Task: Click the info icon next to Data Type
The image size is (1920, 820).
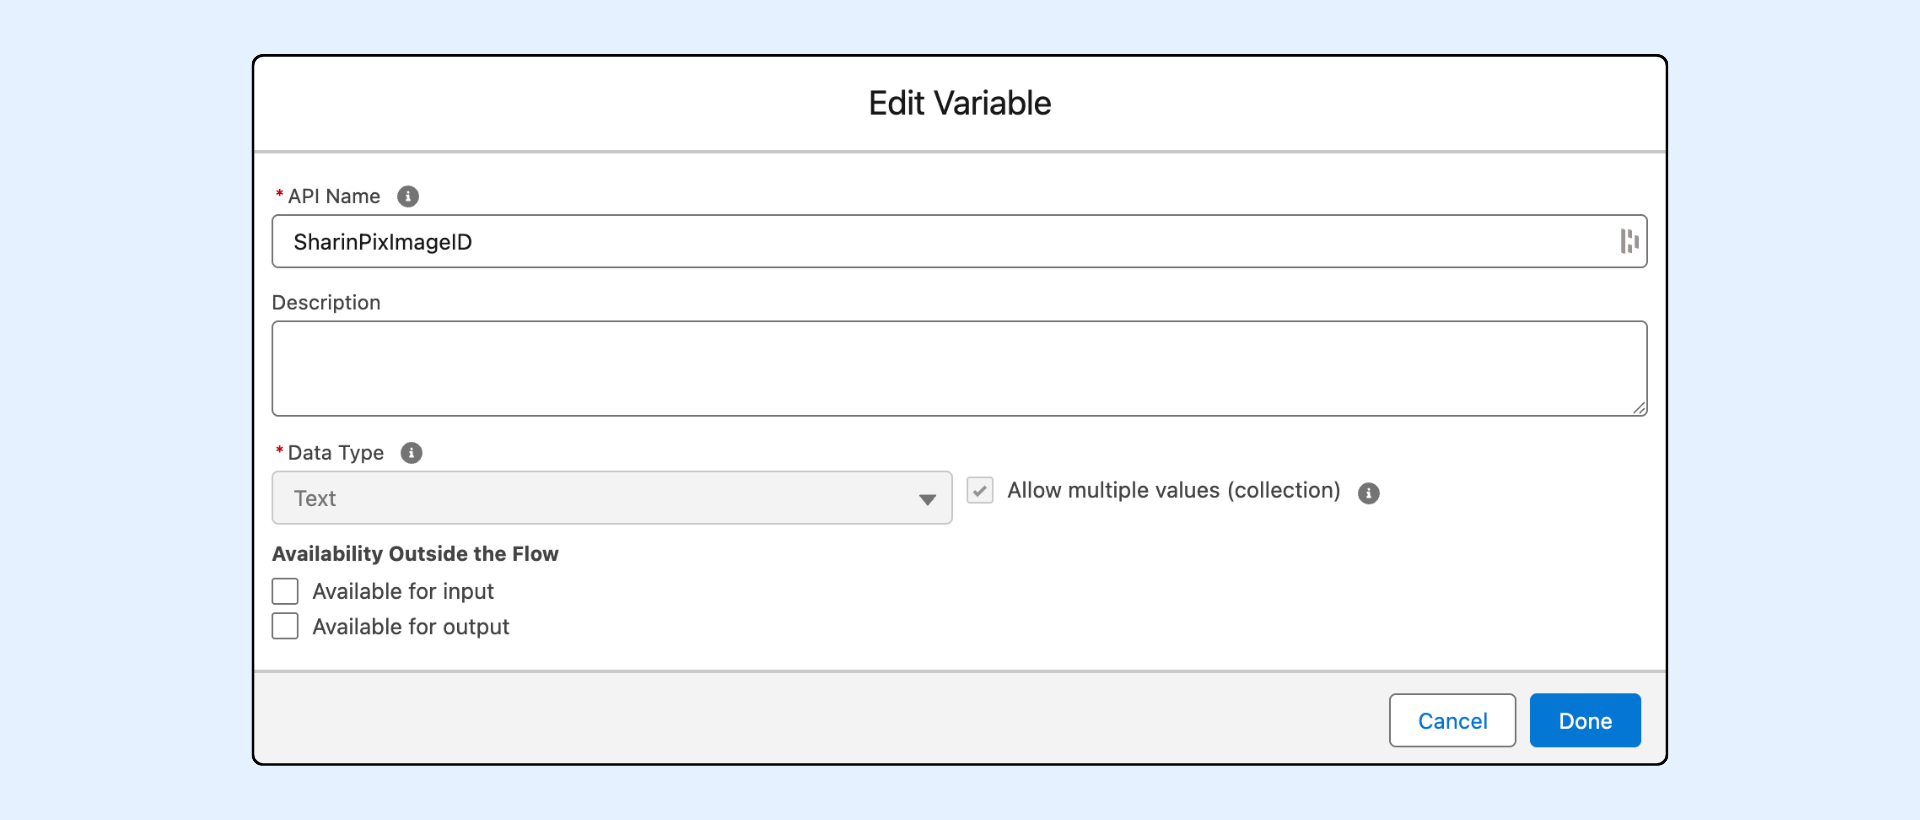Action: click(x=411, y=453)
